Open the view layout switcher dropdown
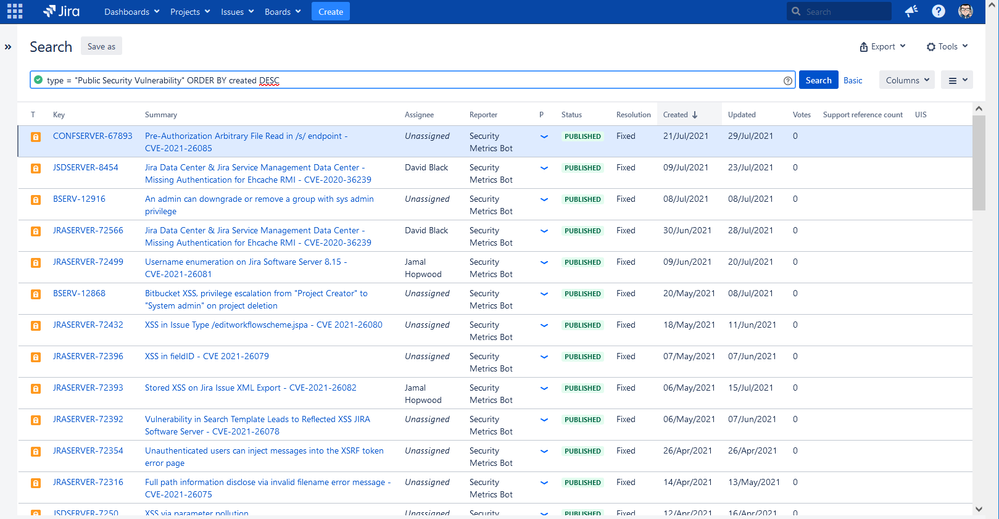999x519 pixels. [958, 80]
